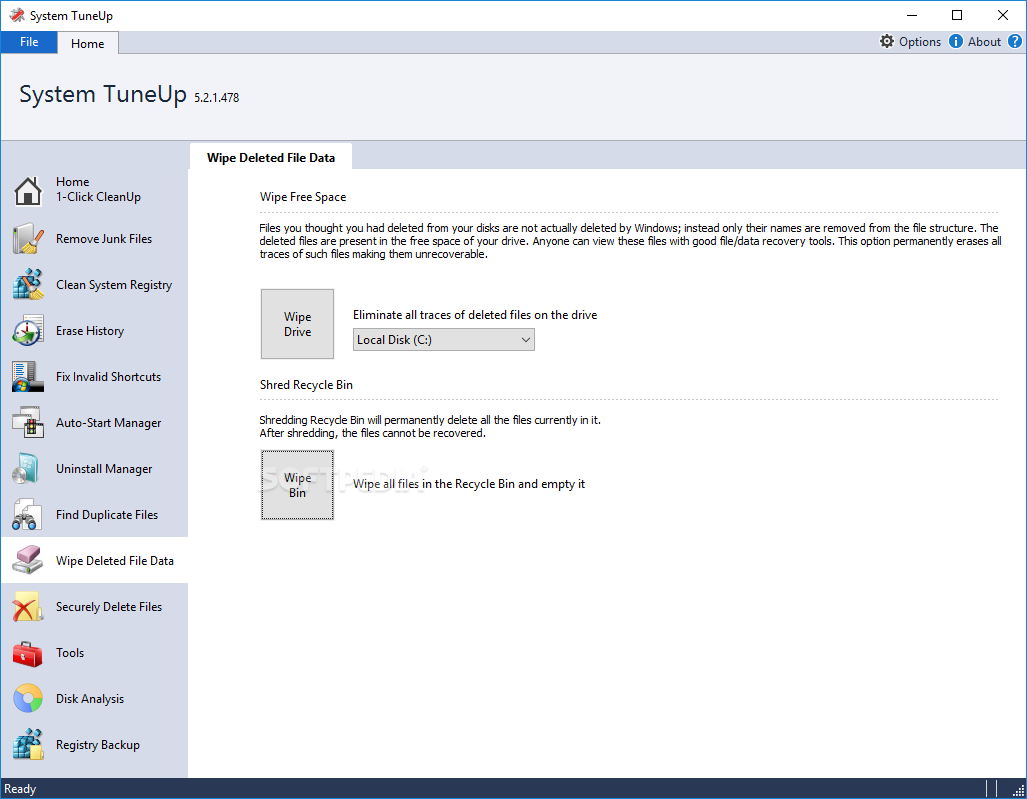
Task: Click the Find Duplicate Files binoculars icon
Action: pos(28,515)
